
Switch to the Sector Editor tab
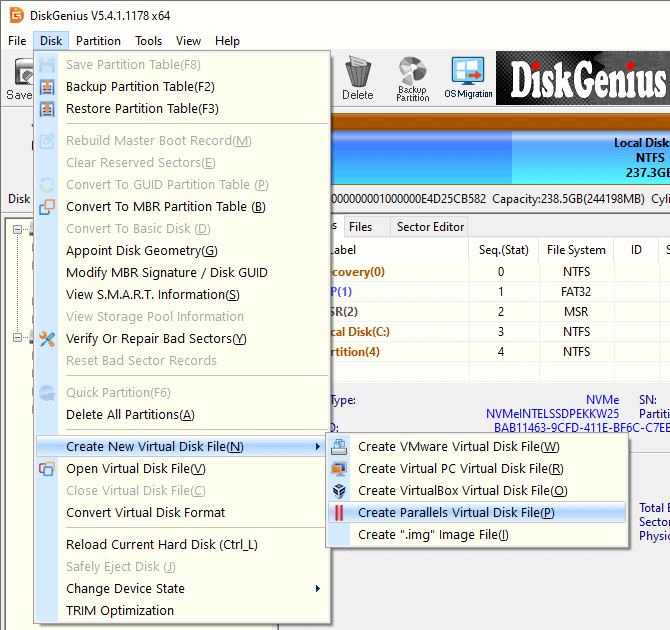[x=430, y=227]
